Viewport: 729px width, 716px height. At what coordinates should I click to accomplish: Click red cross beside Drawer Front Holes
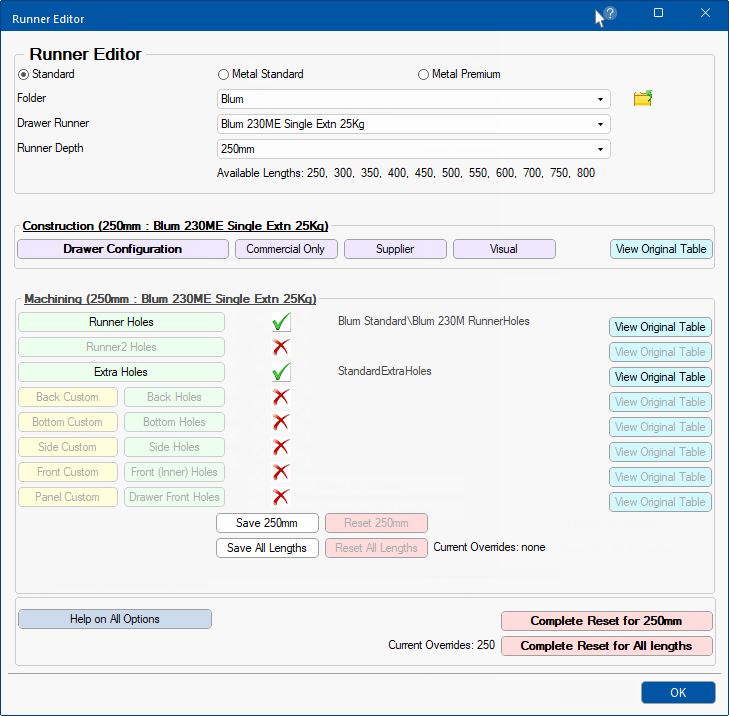pyautogui.click(x=281, y=497)
